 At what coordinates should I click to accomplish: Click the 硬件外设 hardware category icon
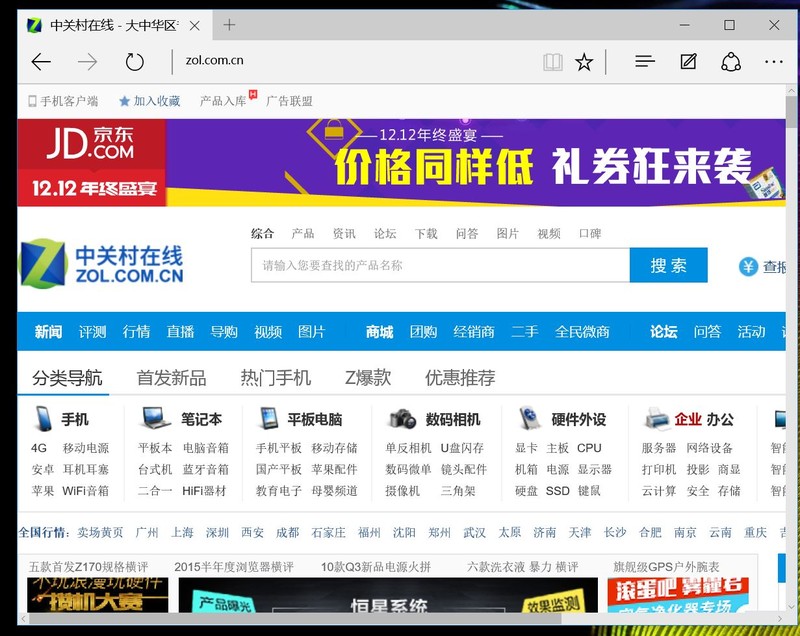tap(530, 418)
